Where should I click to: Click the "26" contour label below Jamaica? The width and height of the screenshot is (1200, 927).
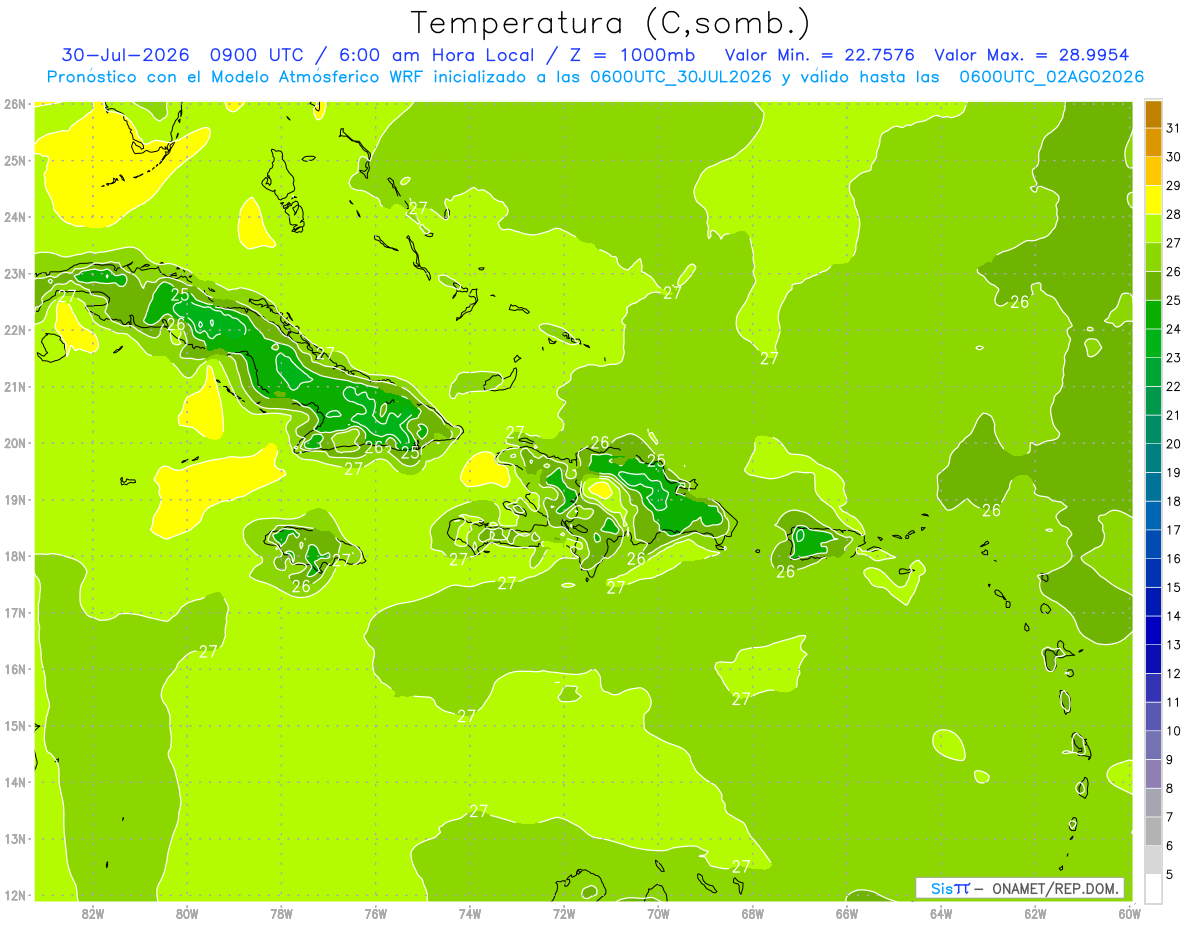[x=301, y=587]
